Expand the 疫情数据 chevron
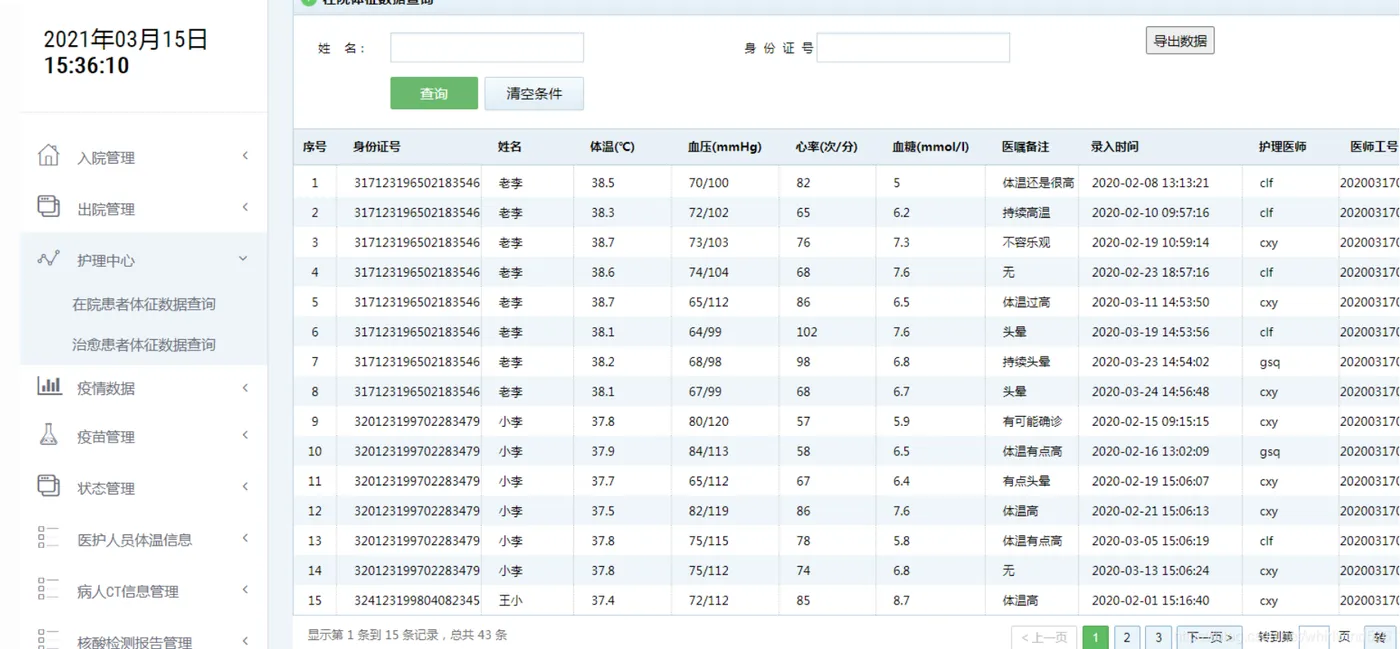1400x649 pixels. click(x=245, y=388)
